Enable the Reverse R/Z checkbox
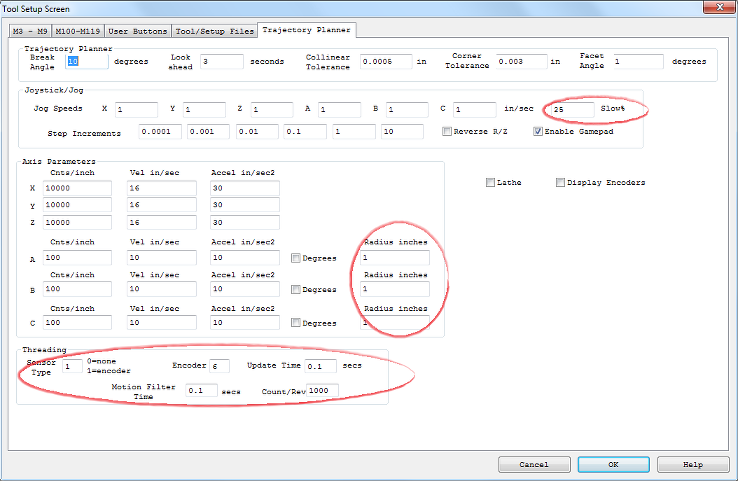The width and height of the screenshot is (738, 481). pos(448,132)
